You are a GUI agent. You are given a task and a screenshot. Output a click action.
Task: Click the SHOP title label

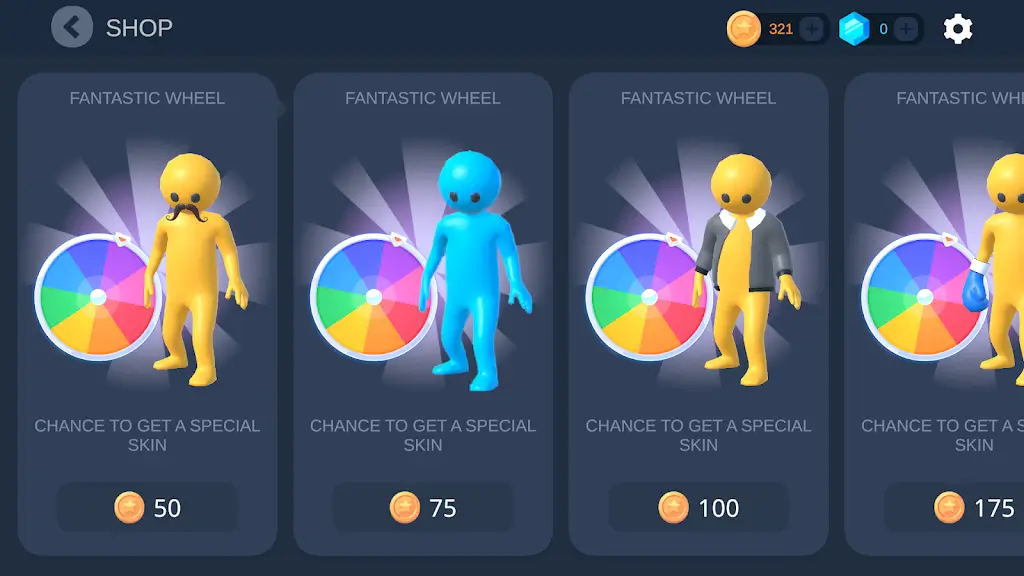coord(139,28)
